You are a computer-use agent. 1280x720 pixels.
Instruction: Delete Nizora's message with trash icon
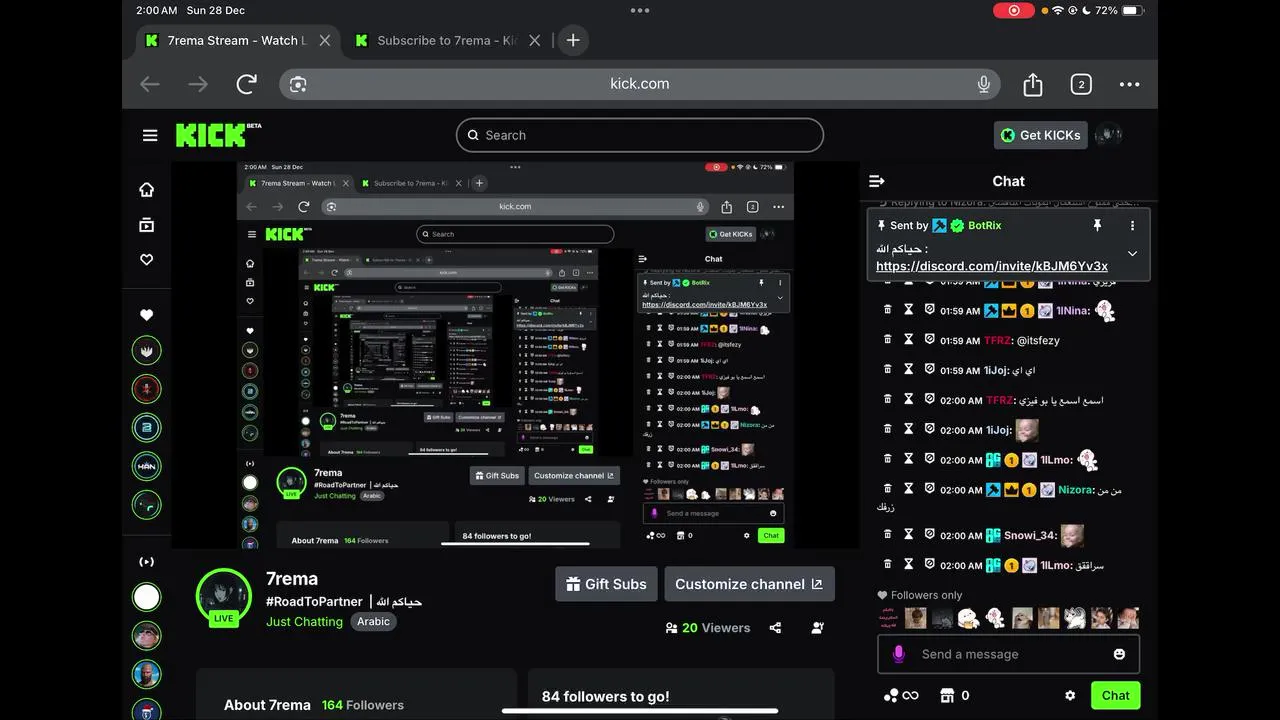(887, 490)
